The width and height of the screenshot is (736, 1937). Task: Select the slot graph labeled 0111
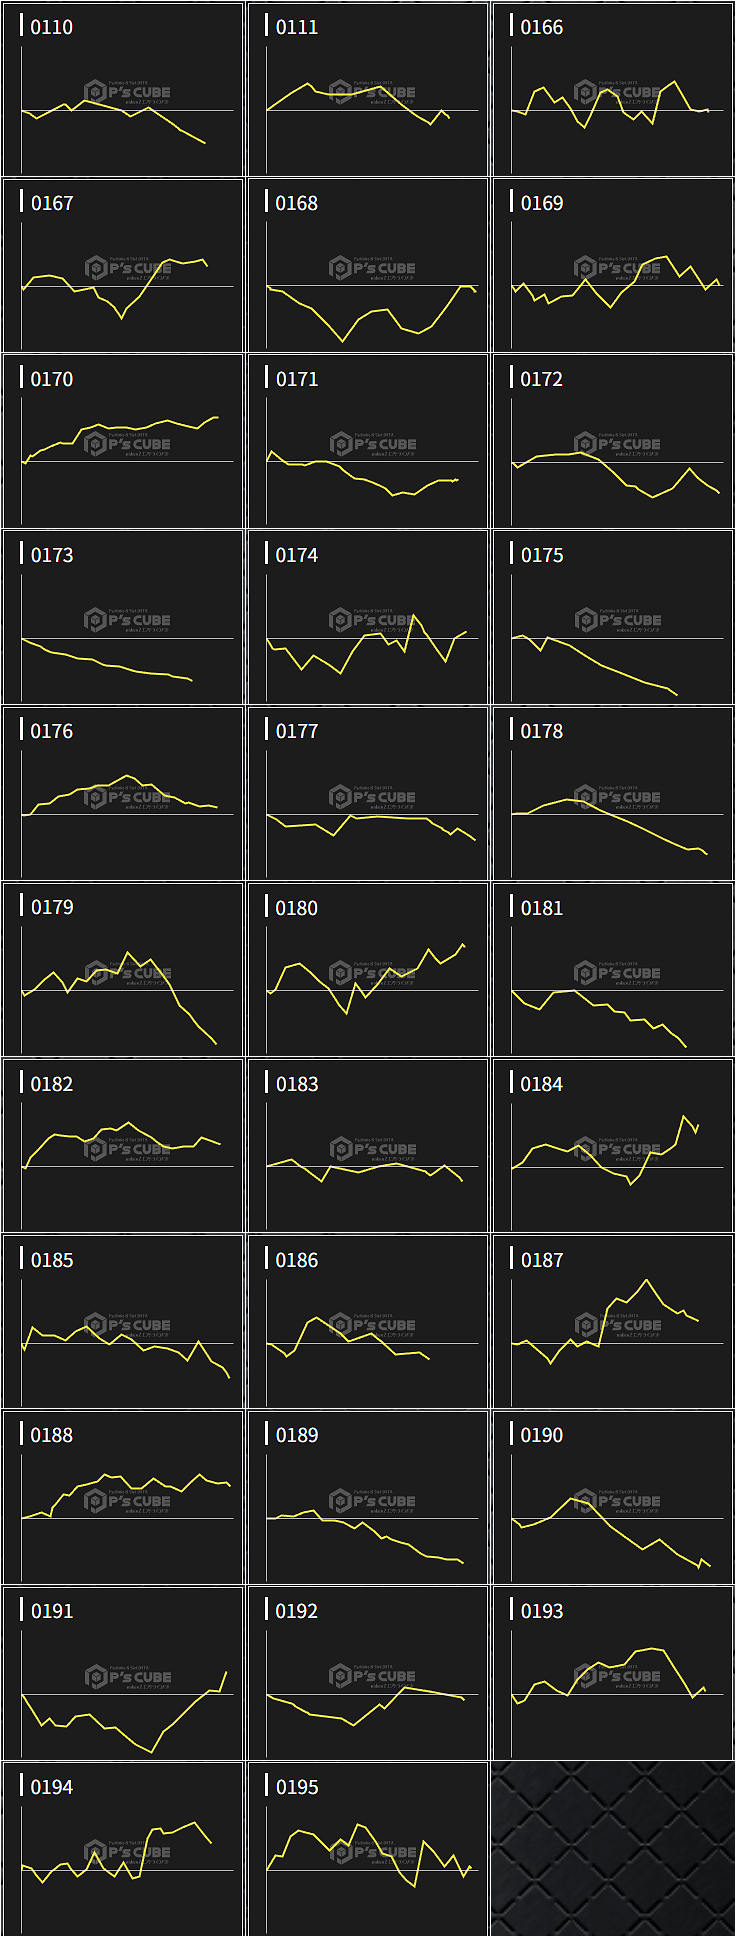coord(368,90)
